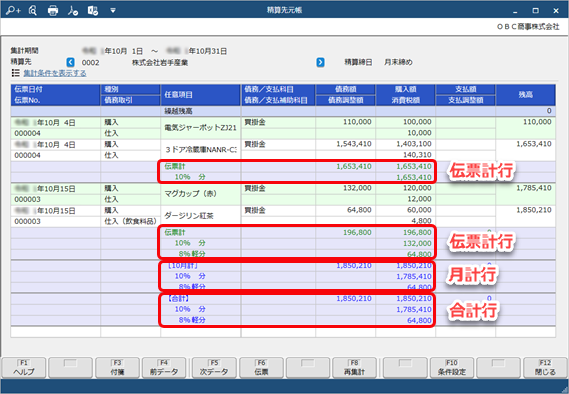Select the 電気ジャーポットZJ21 row item
The height and width of the screenshot is (394, 569).
(201, 128)
